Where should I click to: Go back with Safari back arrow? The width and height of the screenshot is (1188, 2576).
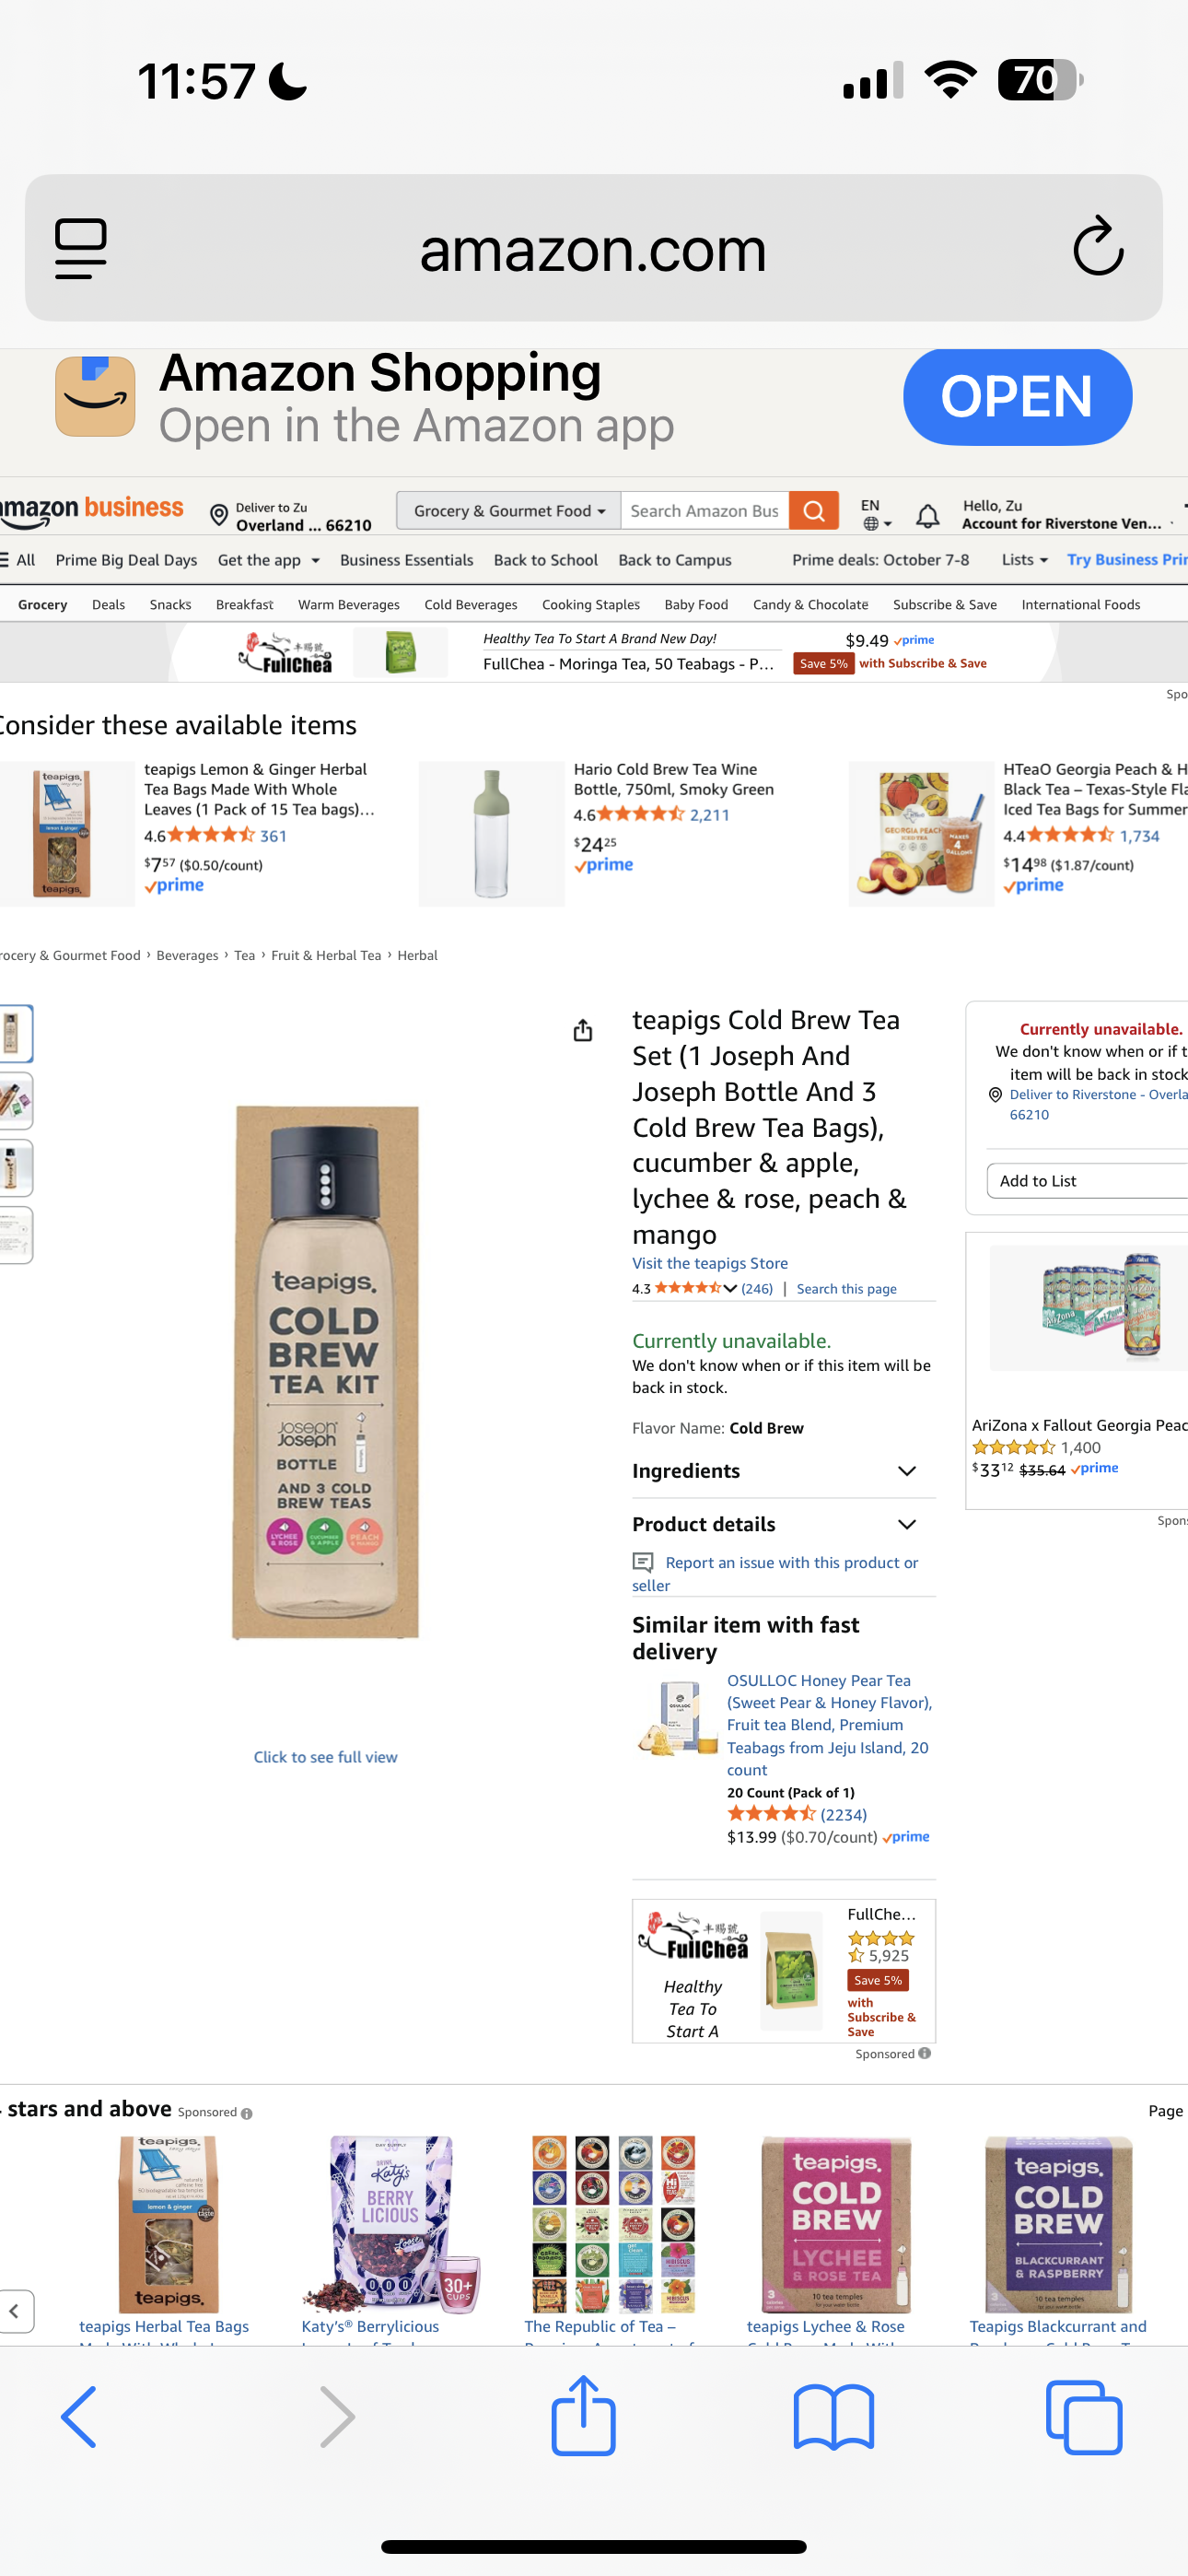(x=80, y=2416)
